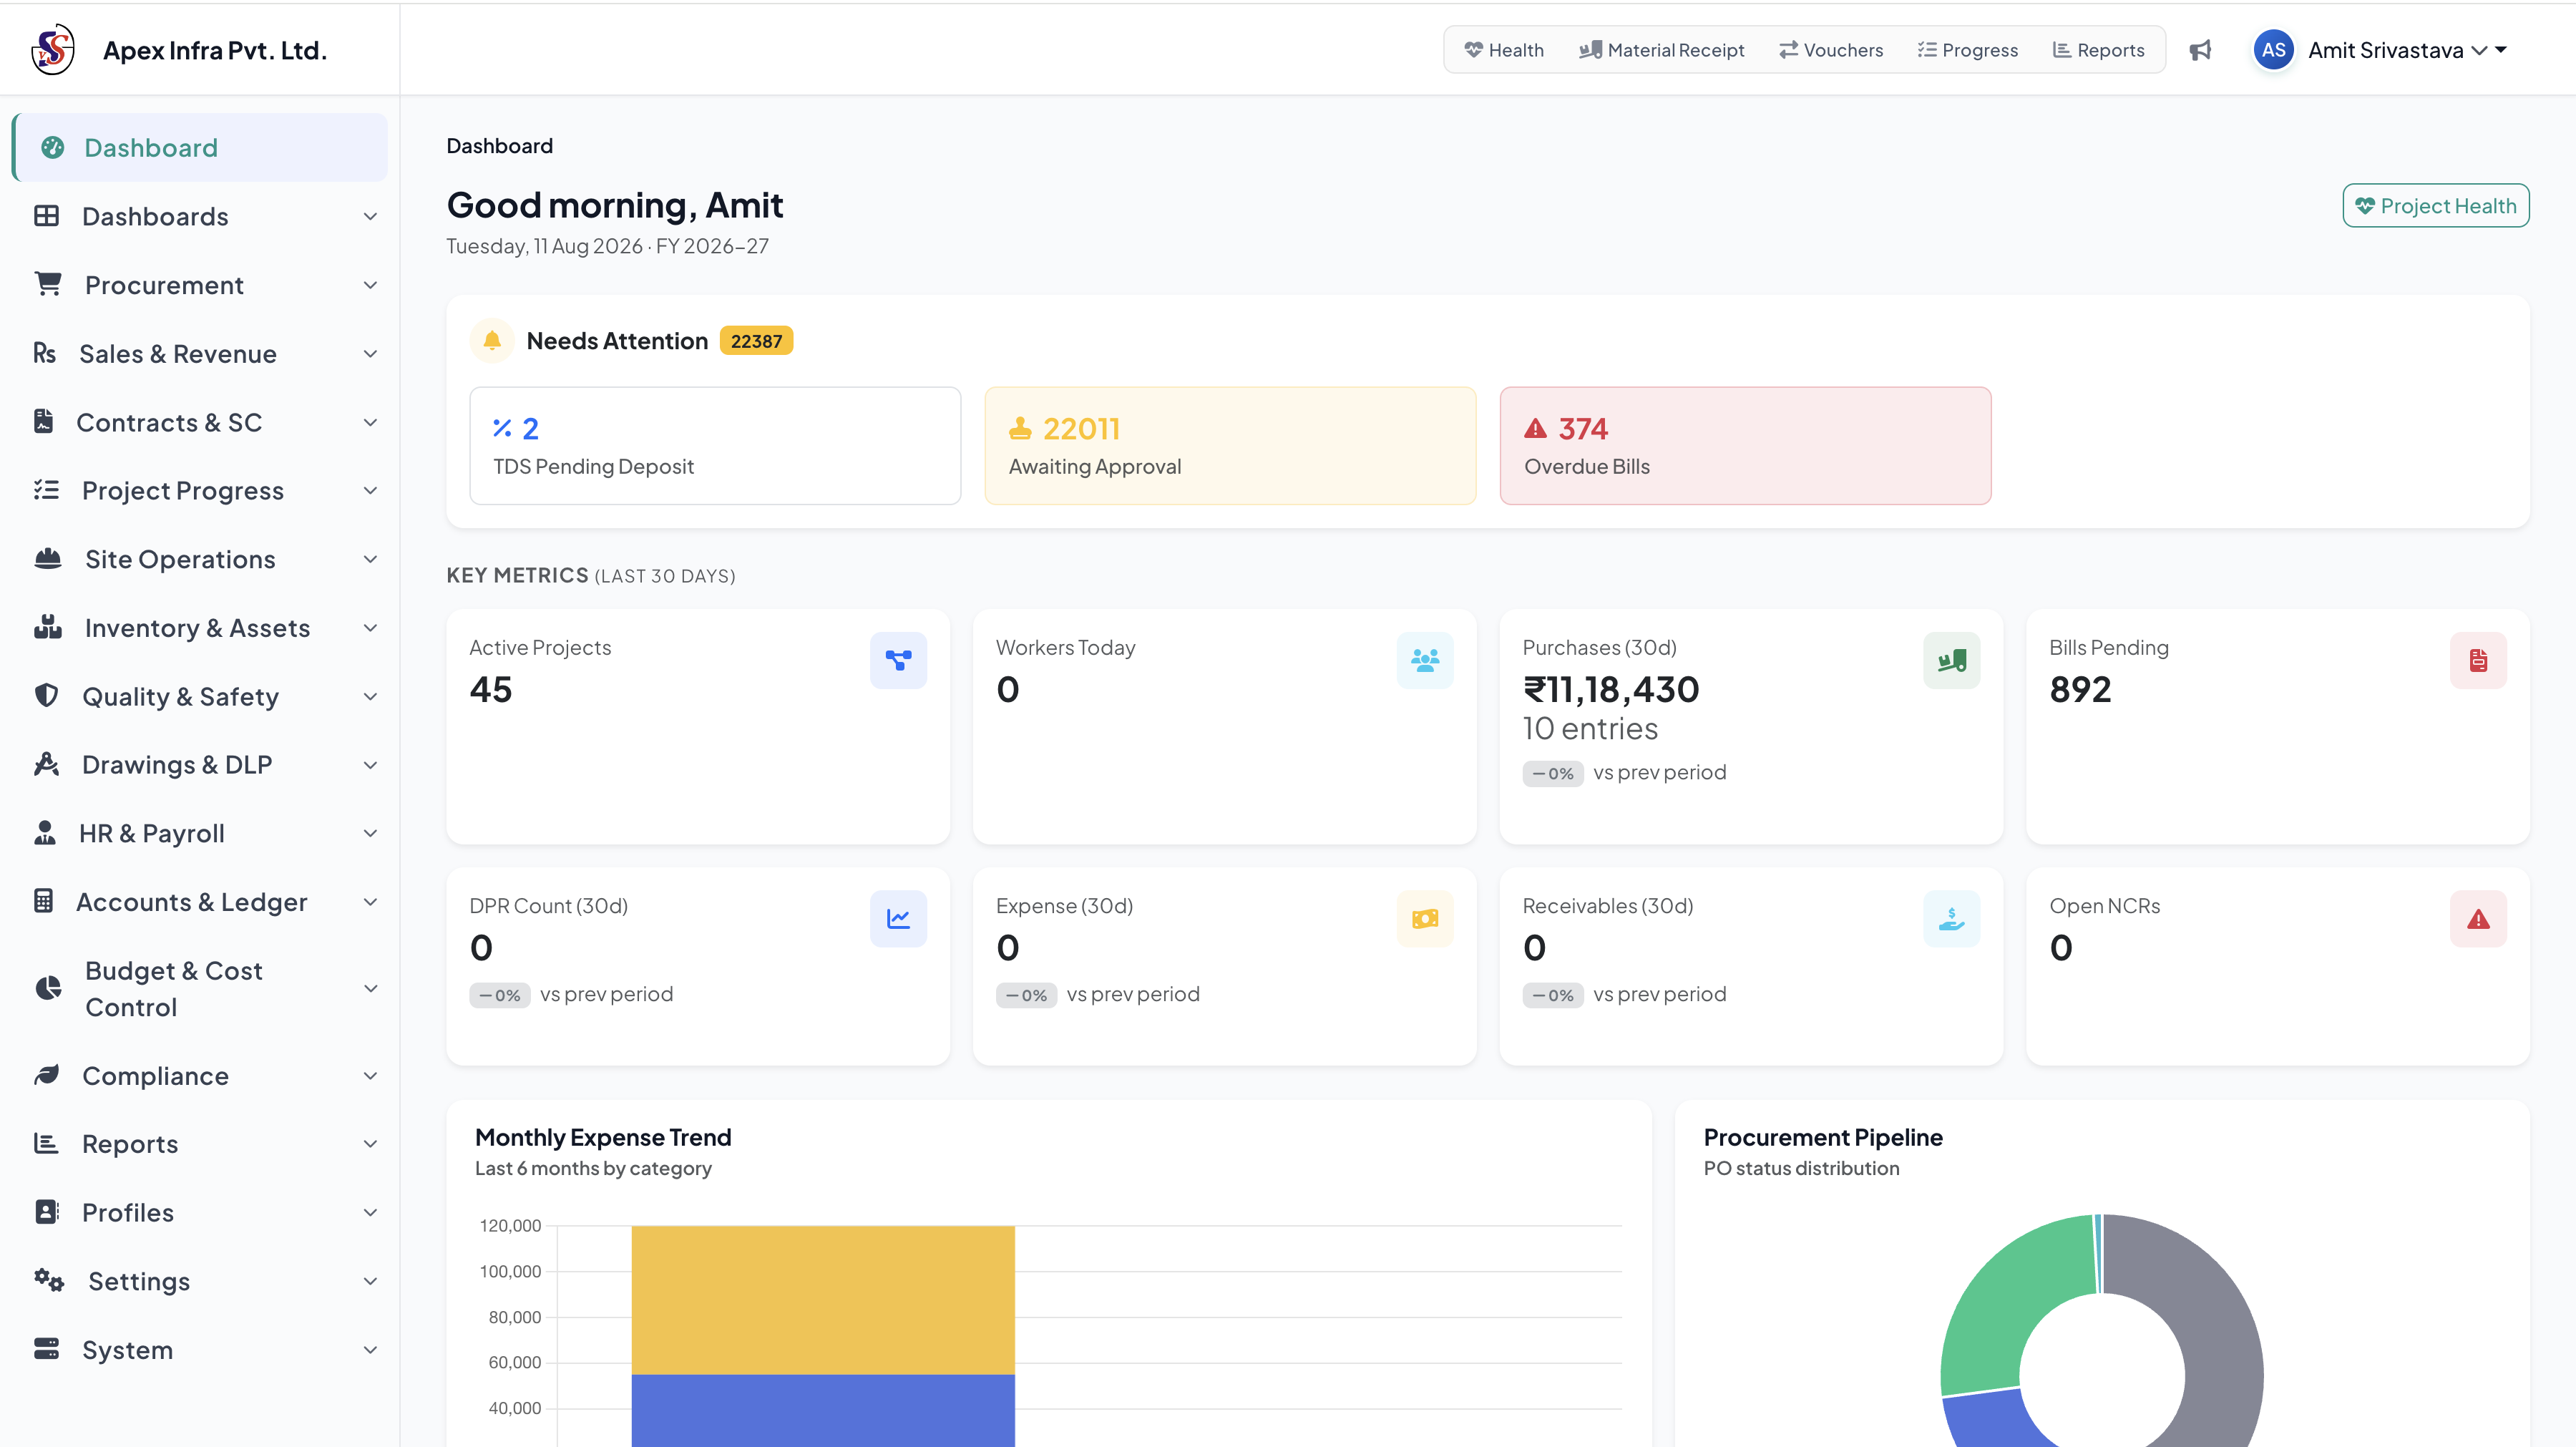Open the Awaiting Approval card

1230,446
